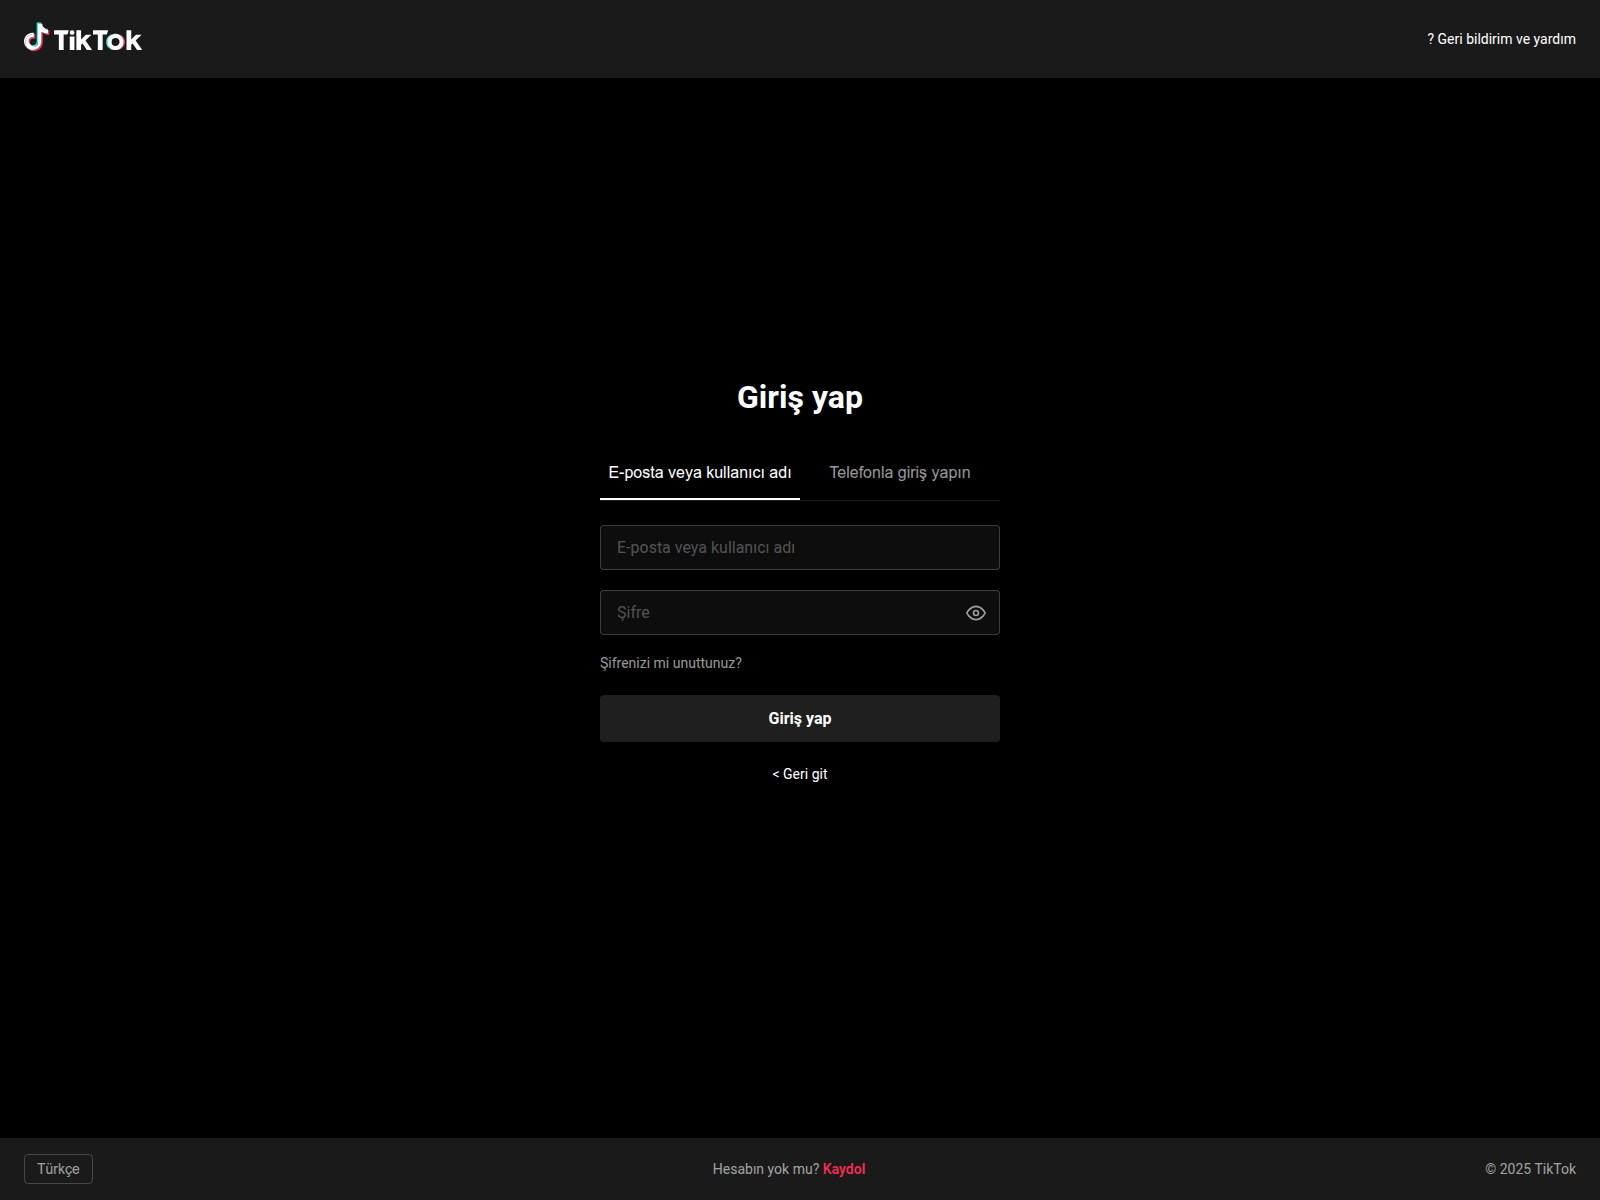Click the TikTok logo in the header

click(83, 39)
